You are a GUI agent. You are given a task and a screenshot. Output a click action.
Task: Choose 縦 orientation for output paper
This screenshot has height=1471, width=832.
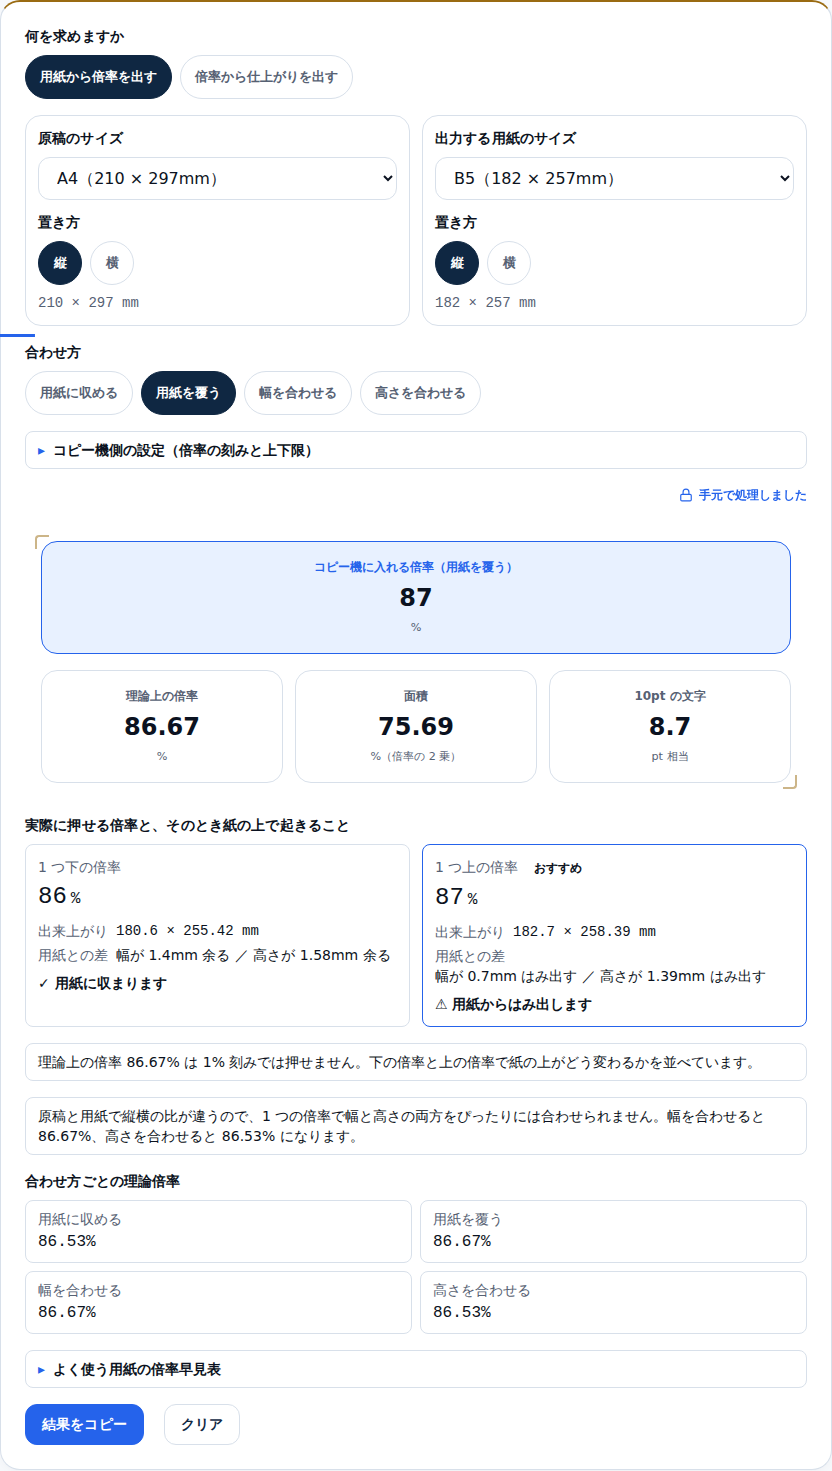pos(457,263)
